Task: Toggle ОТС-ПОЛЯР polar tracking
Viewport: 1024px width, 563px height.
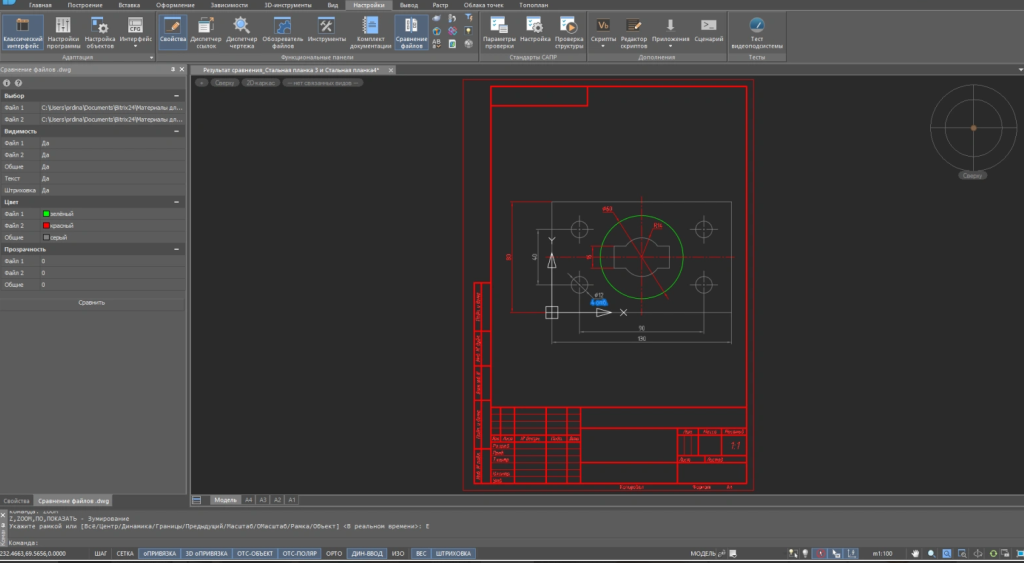Action: (300, 553)
